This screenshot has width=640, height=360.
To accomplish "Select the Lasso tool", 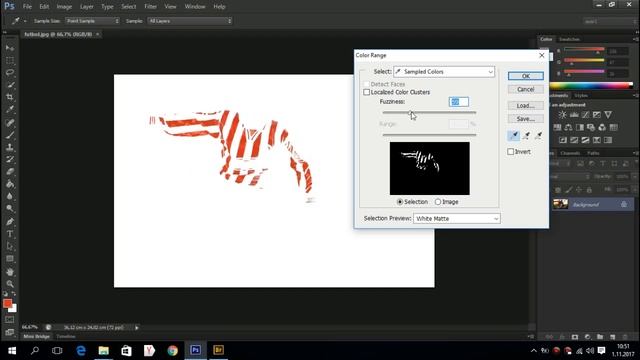I will tap(10, 73).
